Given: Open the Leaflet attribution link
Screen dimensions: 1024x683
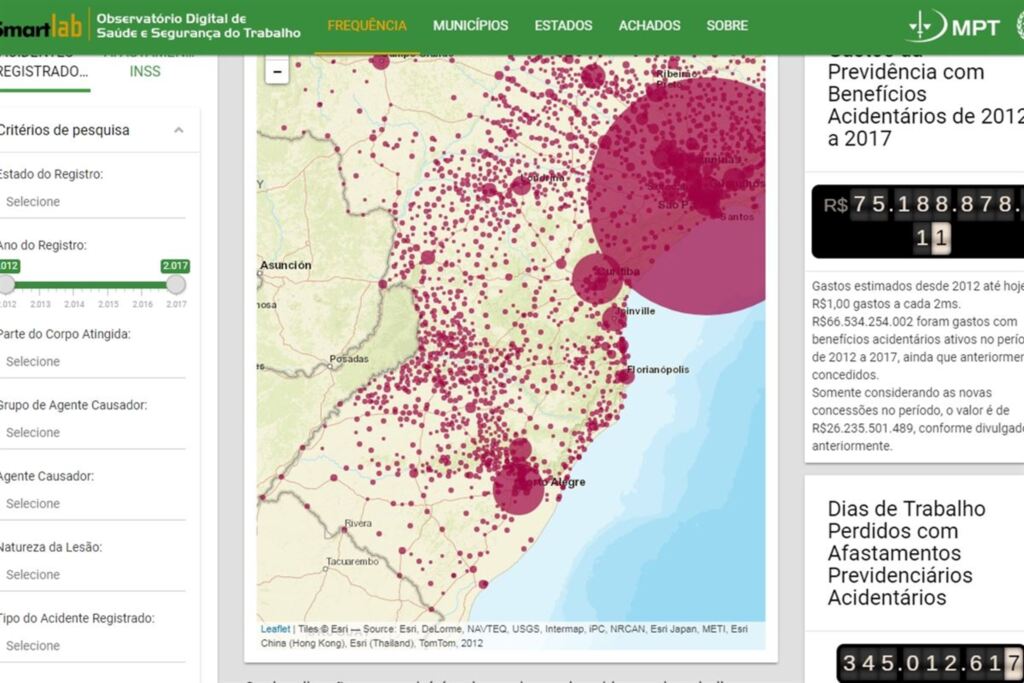Looking at the screenshot, I should pos(275,629).
